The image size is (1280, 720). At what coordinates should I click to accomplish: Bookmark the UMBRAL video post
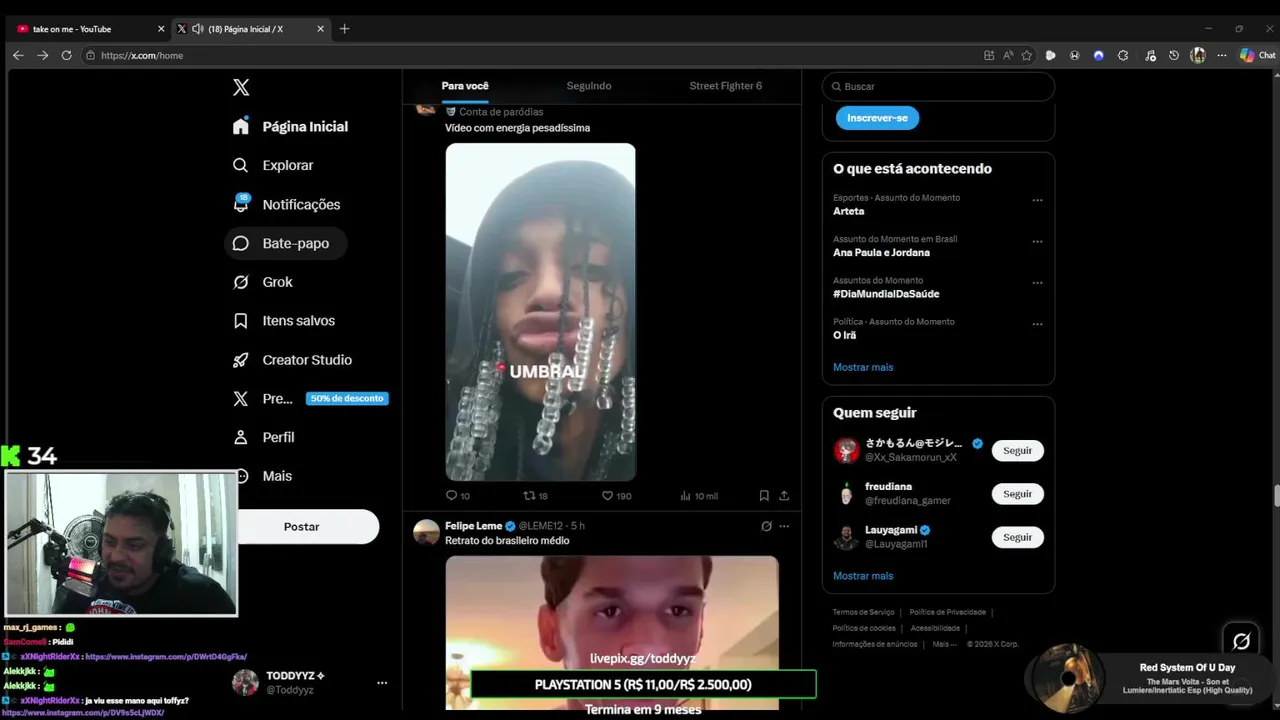(764, 495)
